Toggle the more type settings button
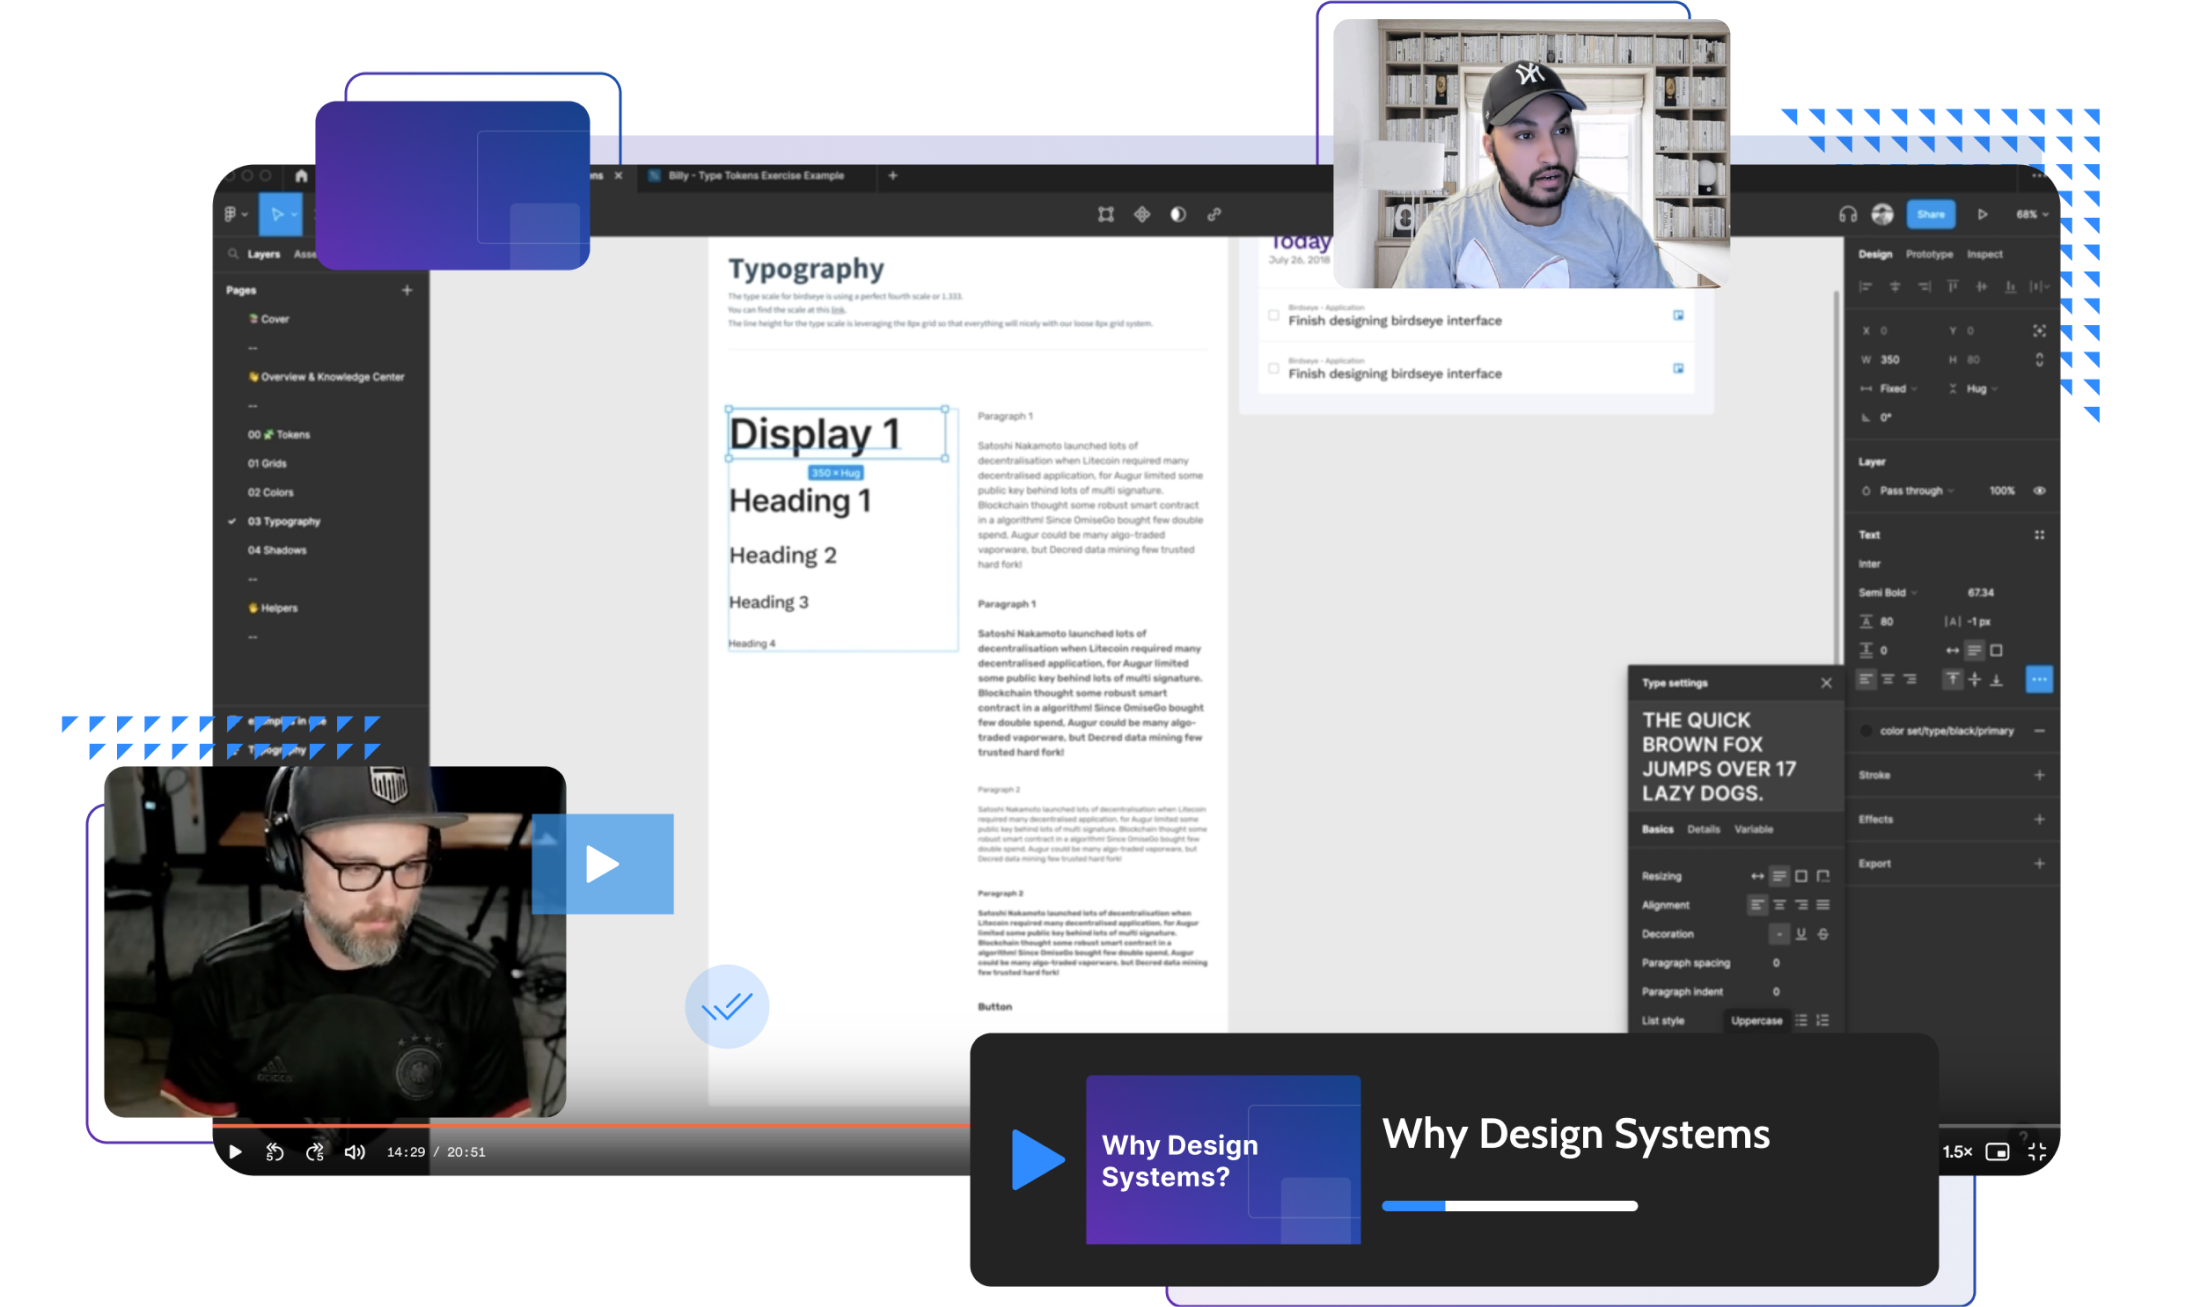The image size is (2200, 1307). click(2039, 680)
